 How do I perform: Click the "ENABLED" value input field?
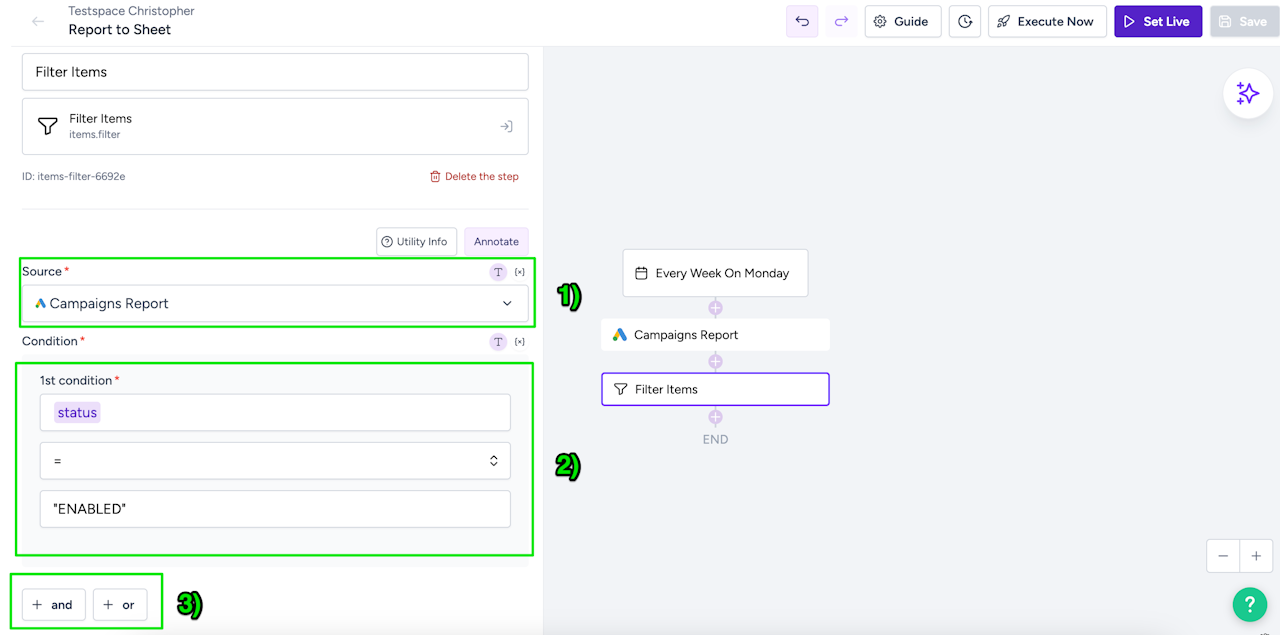(275, 509)
